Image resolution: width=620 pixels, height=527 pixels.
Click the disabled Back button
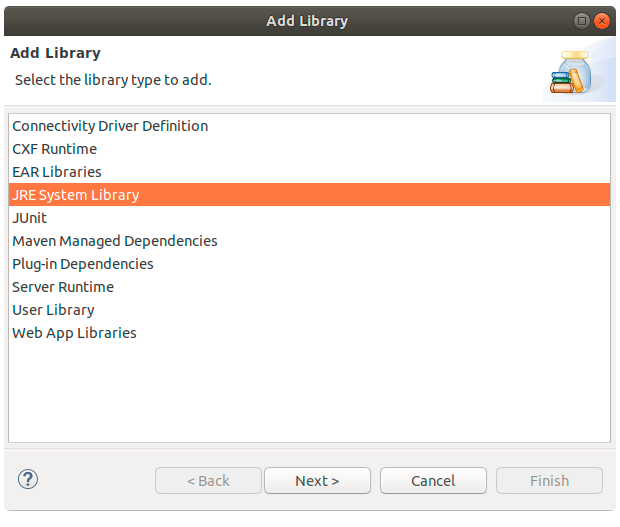click(x=208, y=481)
